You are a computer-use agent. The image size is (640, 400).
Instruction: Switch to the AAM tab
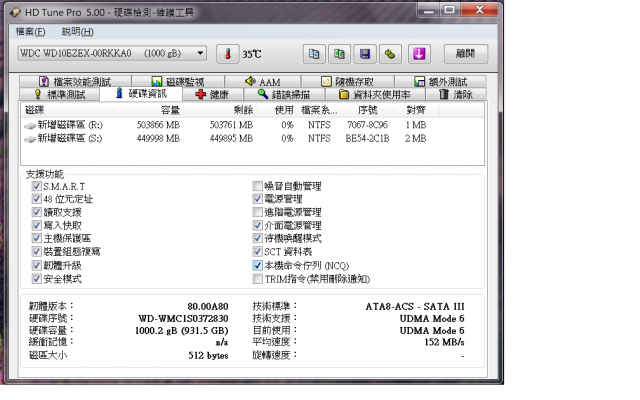tap(262, 82)
